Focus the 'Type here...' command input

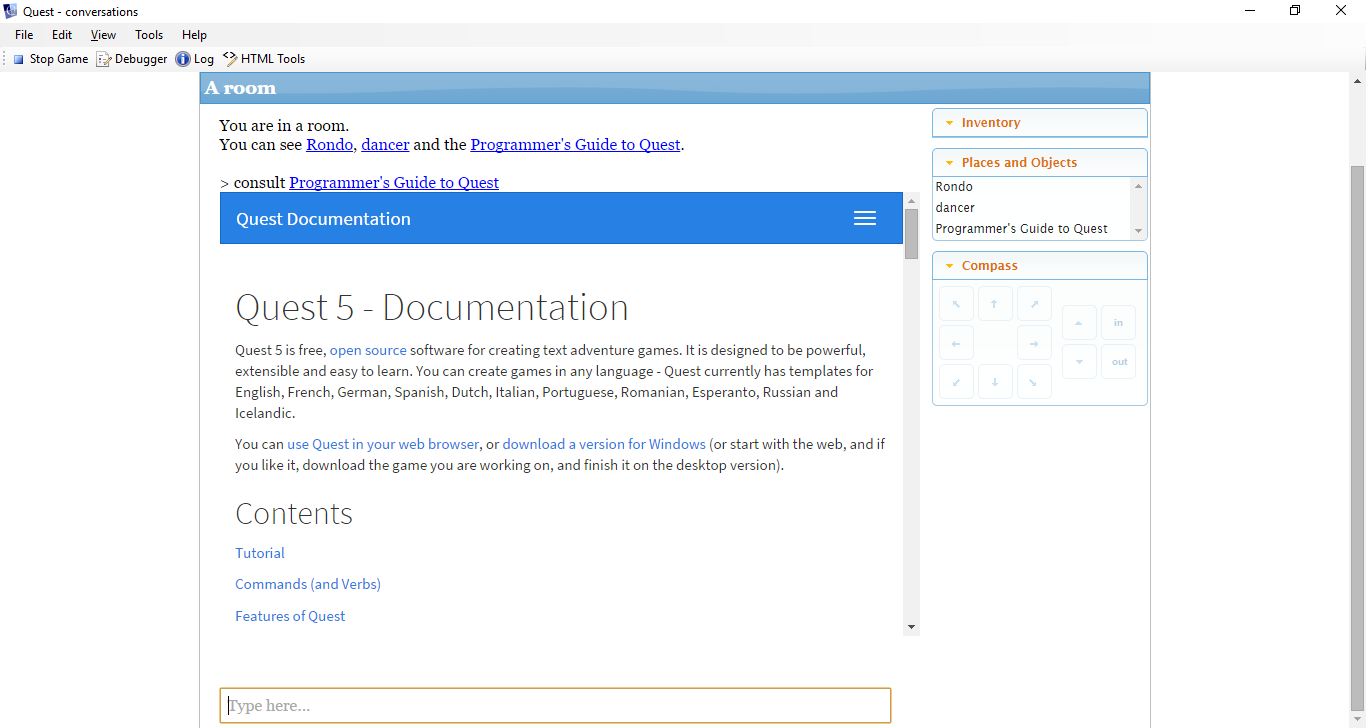coord(555,706)
